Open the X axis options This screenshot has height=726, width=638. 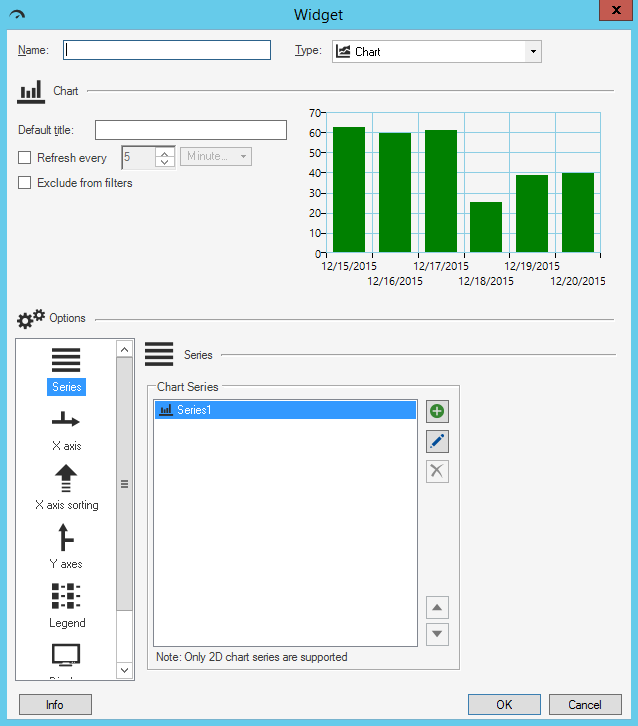point(66,421)
